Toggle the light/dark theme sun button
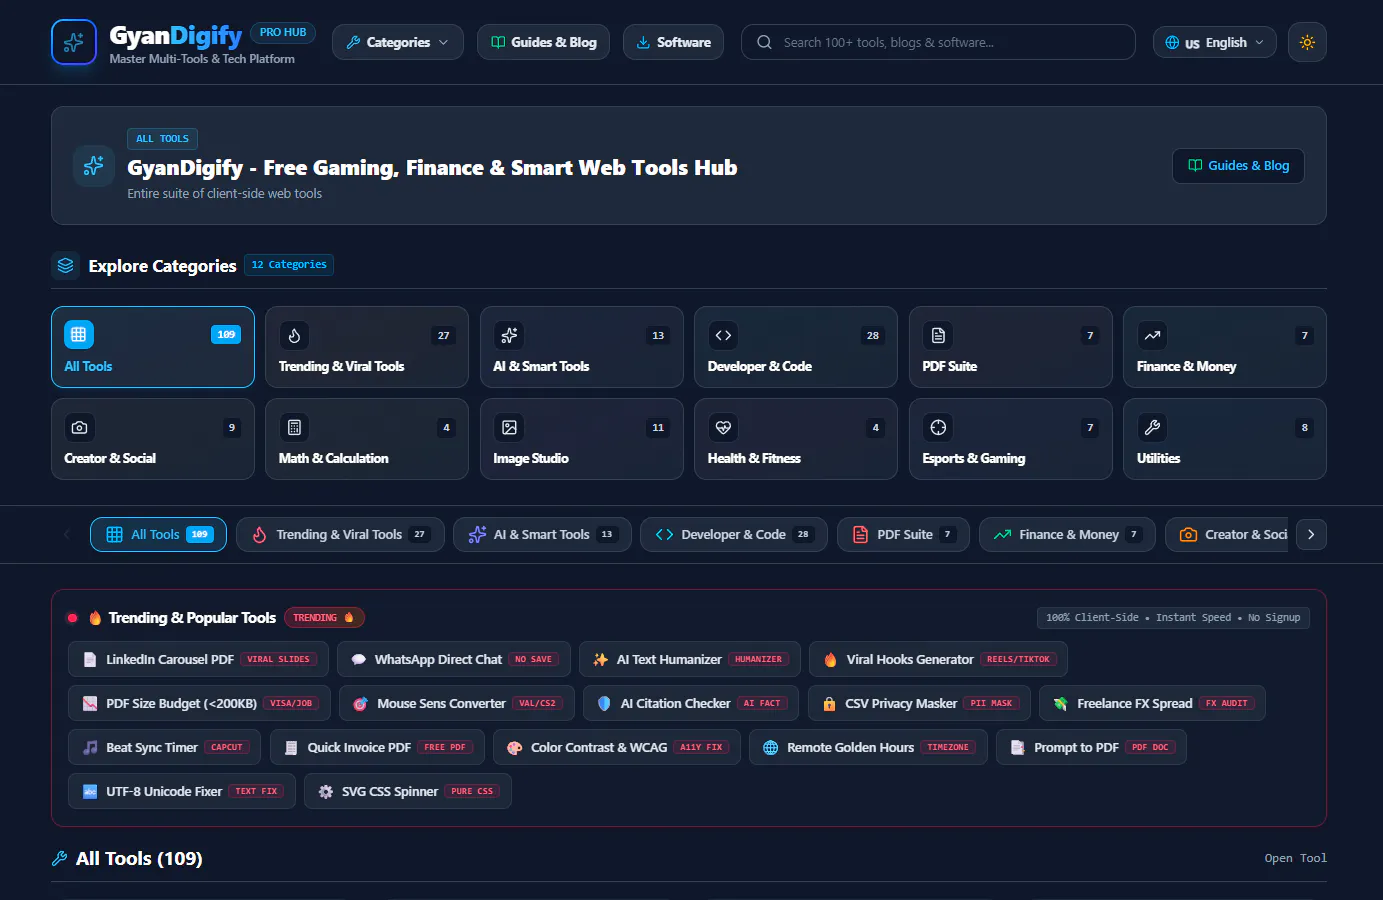Viewport: 1383px width, 900px height. (x=1307, y=42)
